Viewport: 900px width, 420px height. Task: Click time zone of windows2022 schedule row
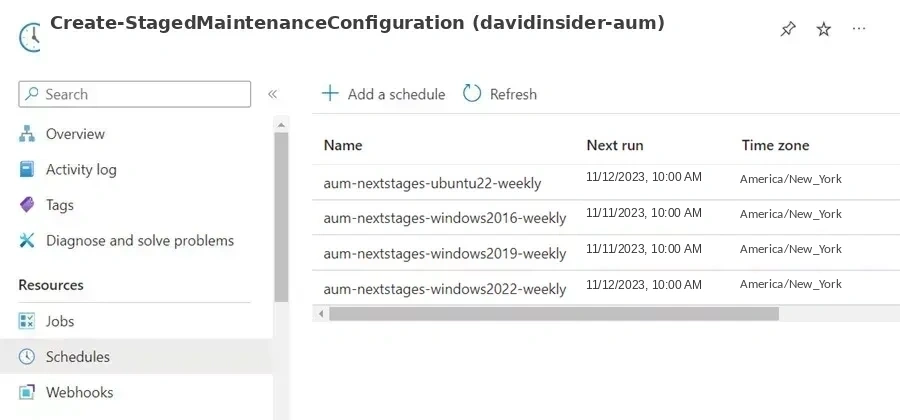coord(791,283)
